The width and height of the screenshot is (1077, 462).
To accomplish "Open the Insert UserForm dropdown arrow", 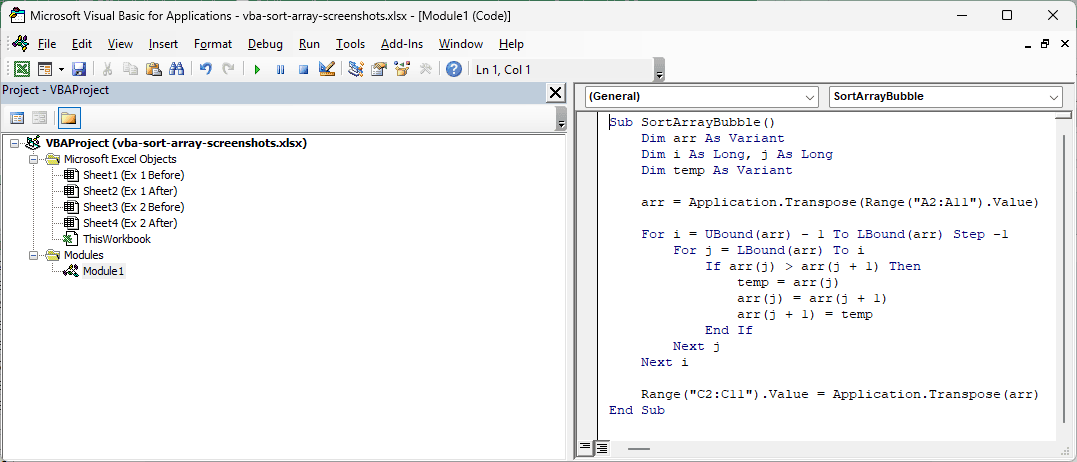I will tap(61, 69).
